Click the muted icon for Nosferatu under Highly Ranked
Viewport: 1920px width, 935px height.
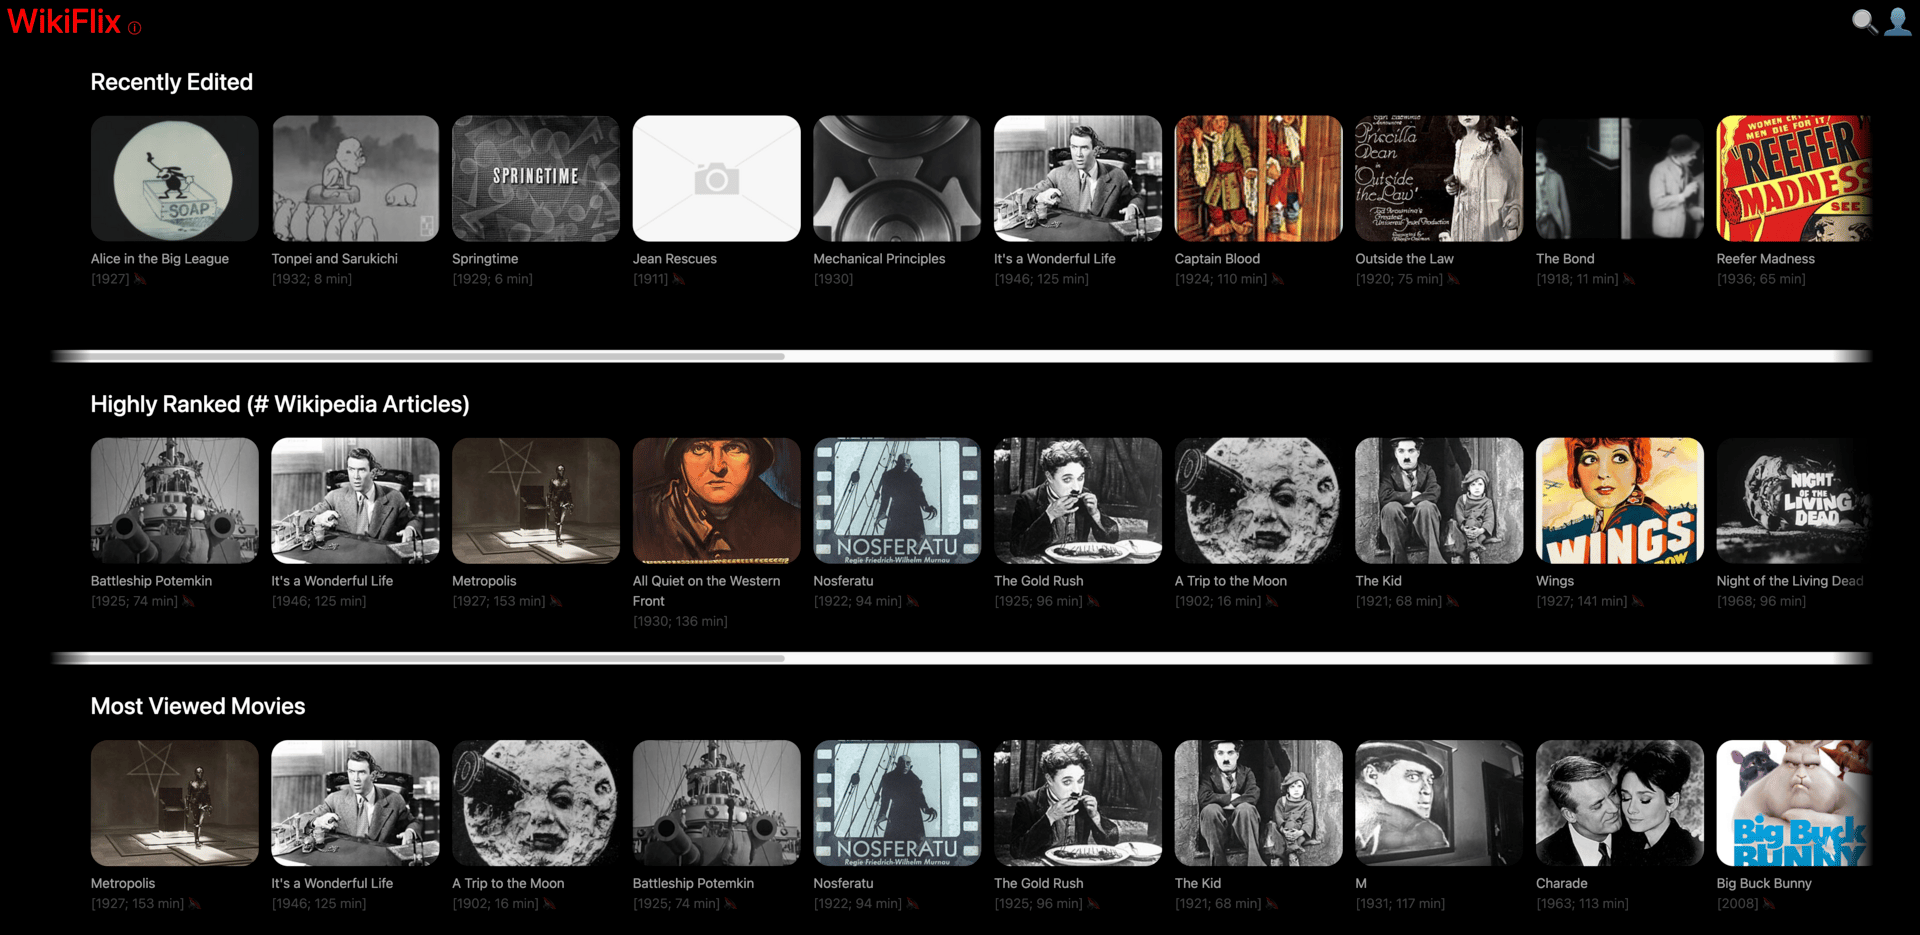(912, 601)
